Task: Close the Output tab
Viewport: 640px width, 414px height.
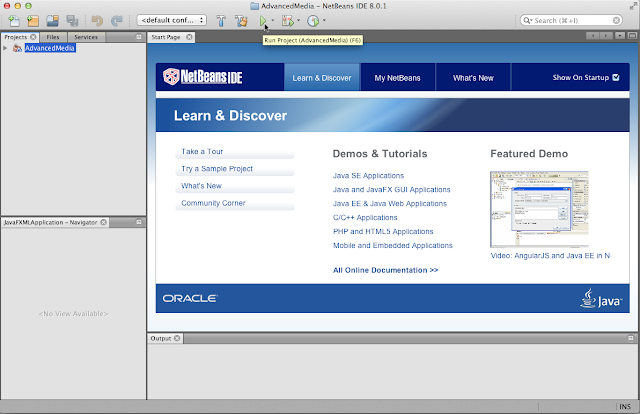Action: click(x=177, y=338)
